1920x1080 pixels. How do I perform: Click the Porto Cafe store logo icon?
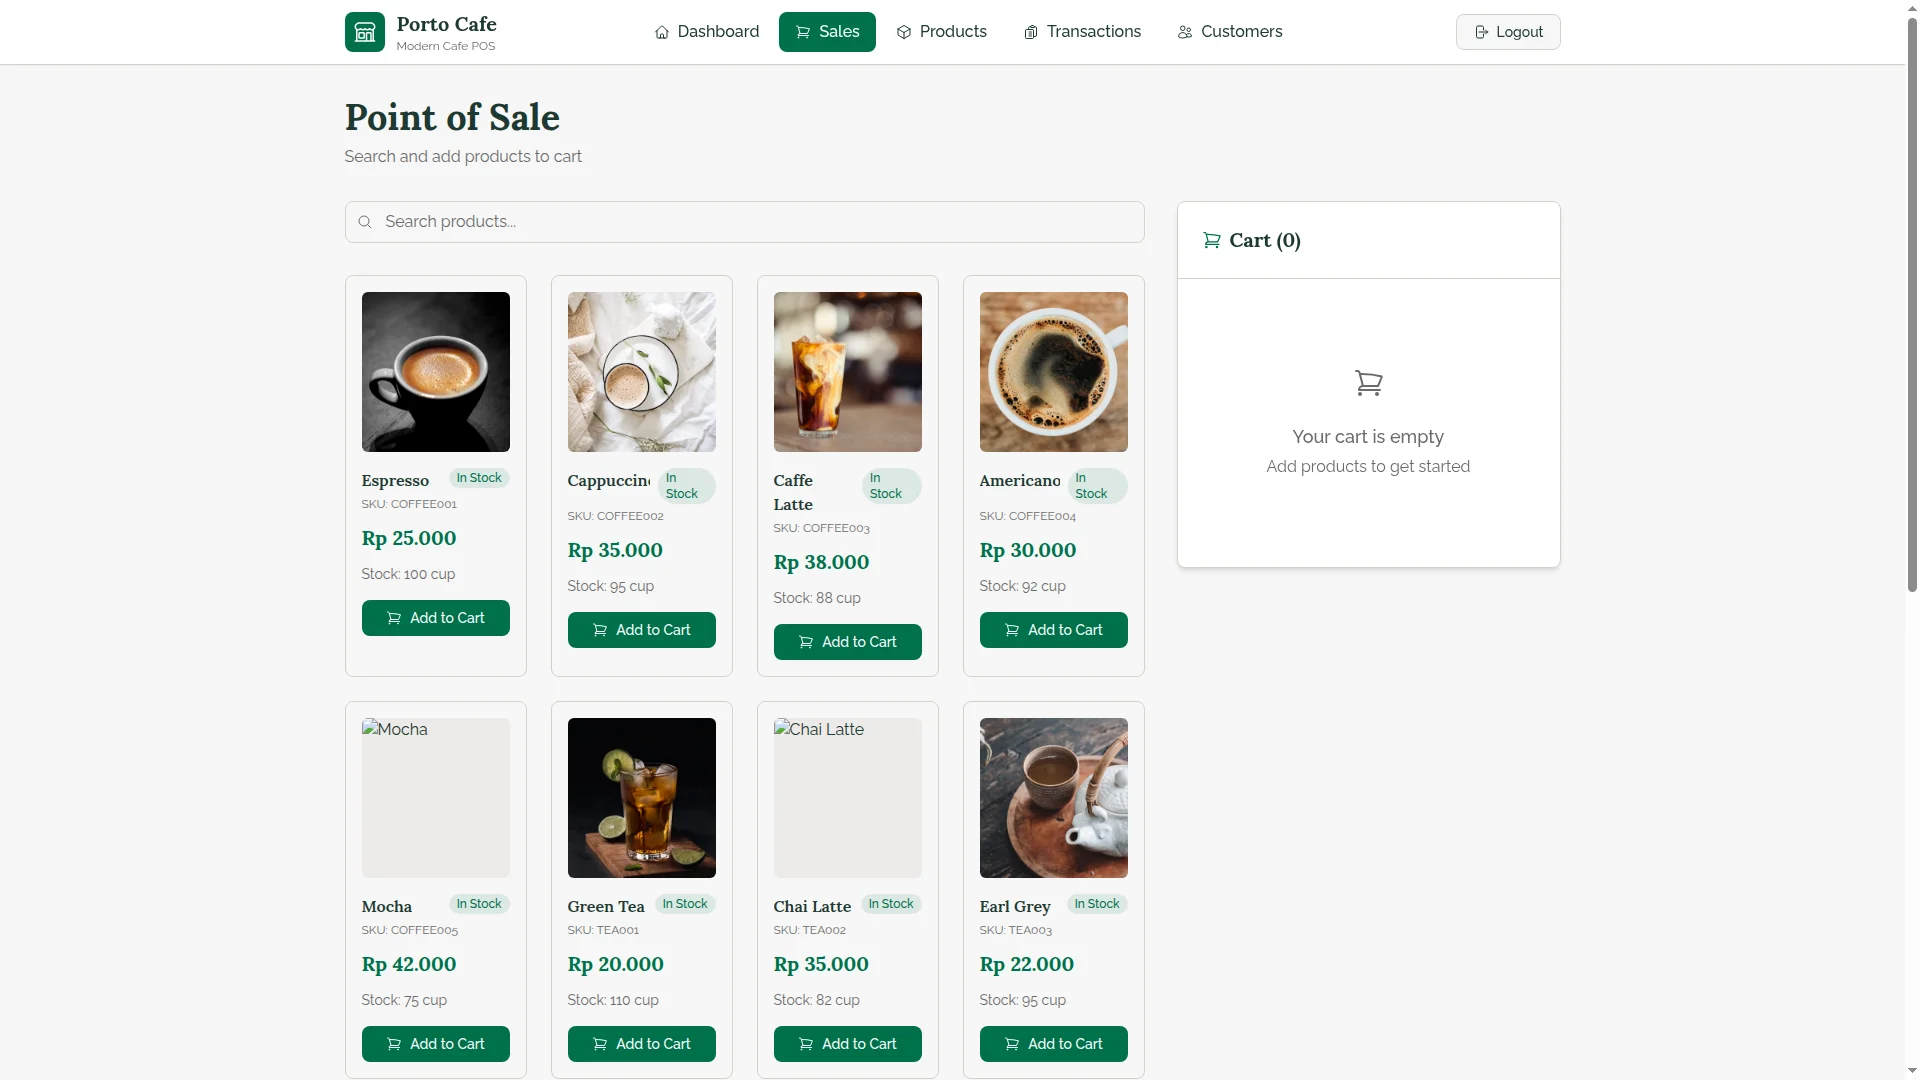point(365,32)
